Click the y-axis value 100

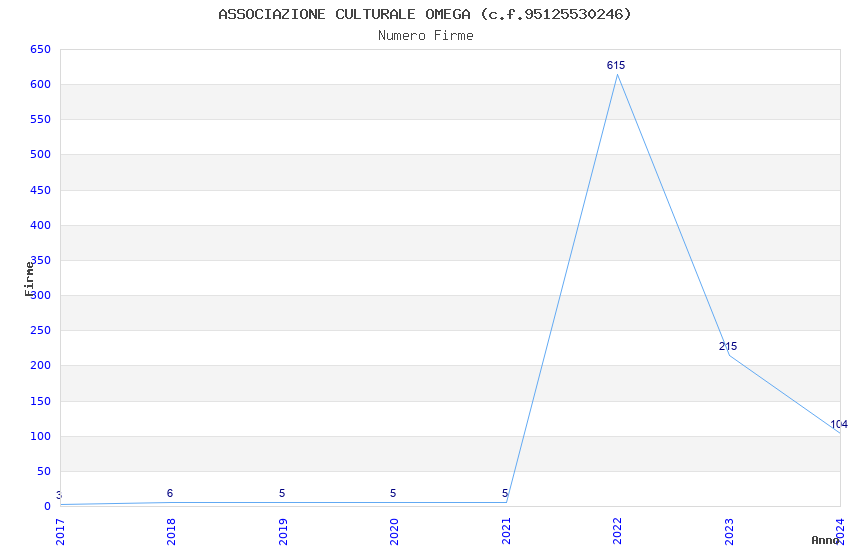click(40, 436)
